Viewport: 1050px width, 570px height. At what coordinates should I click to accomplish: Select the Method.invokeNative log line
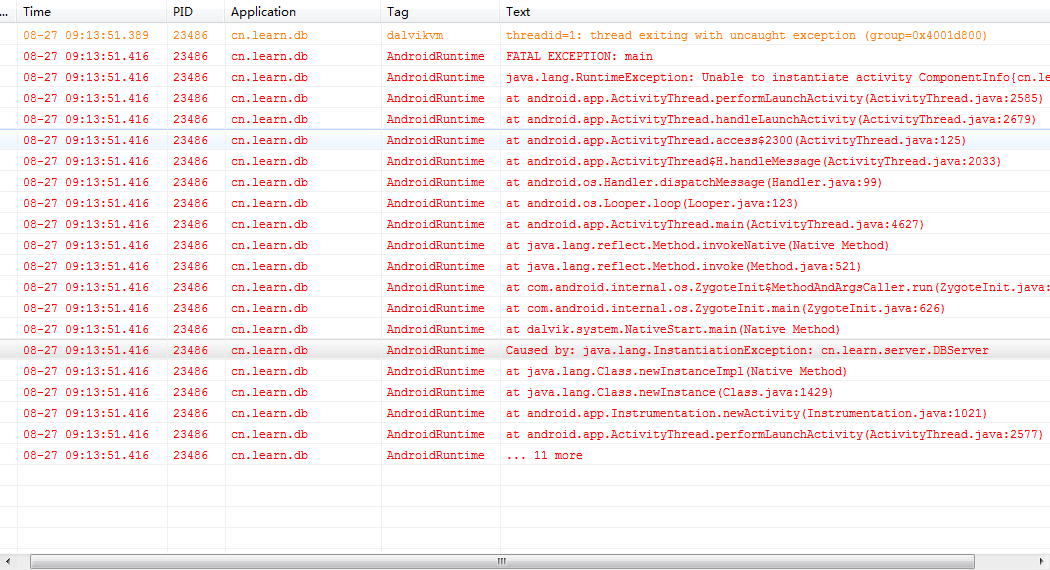(525, 245)
